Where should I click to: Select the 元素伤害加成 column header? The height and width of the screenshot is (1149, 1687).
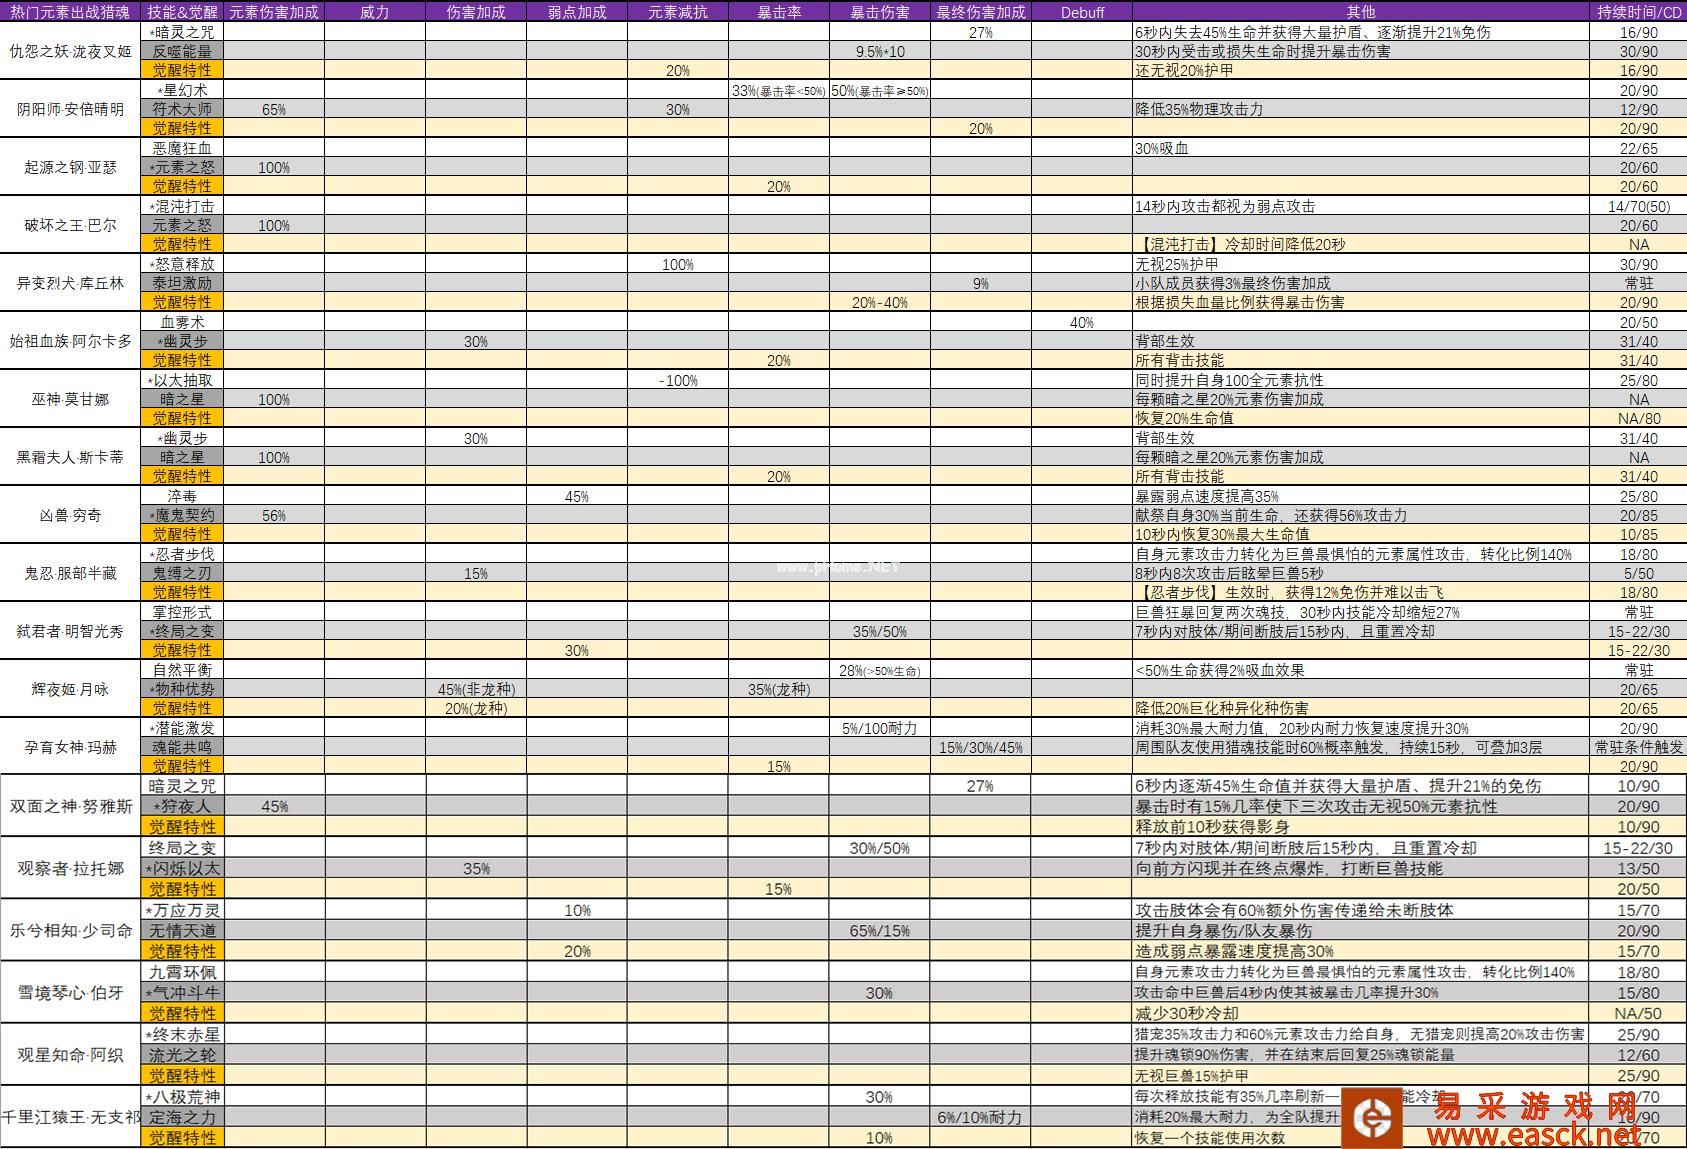274,12
